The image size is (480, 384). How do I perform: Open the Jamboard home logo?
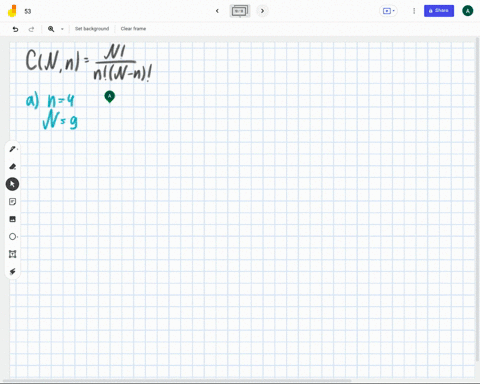click(x=12, y=11)
